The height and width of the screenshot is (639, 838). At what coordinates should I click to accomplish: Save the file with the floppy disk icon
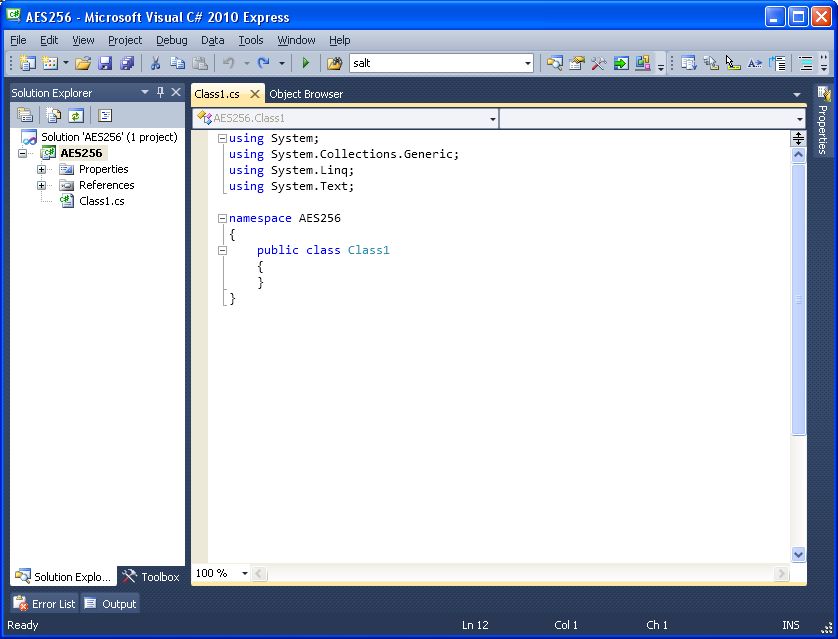(x=105, y=63)
